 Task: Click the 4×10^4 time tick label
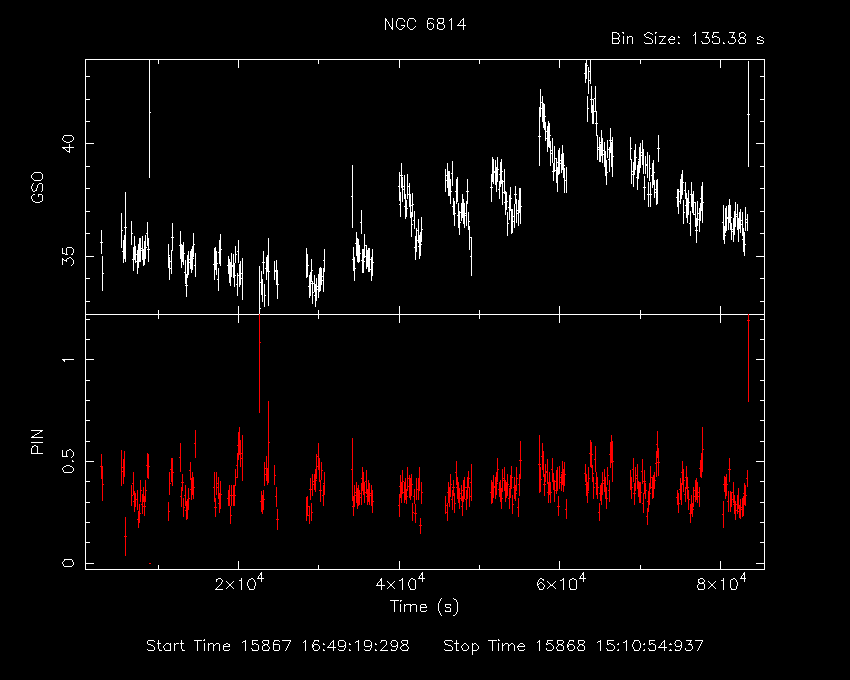click(400, 583)
